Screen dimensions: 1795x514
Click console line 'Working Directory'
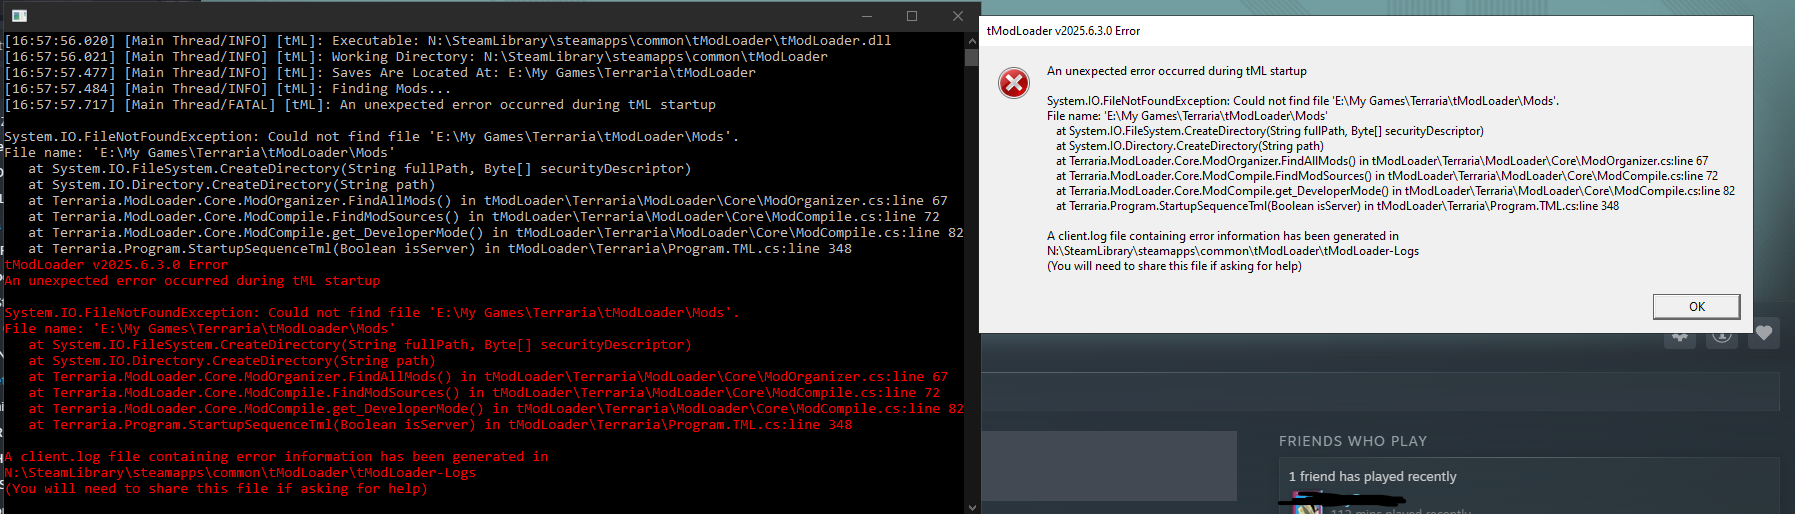tap(416, 57)
